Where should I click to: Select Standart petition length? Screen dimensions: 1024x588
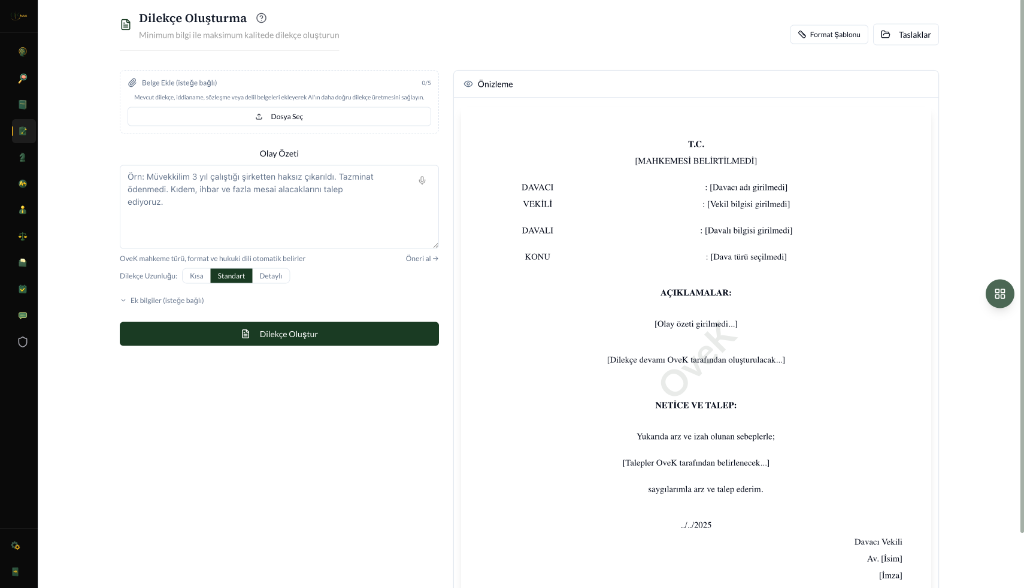coord(231,276)
